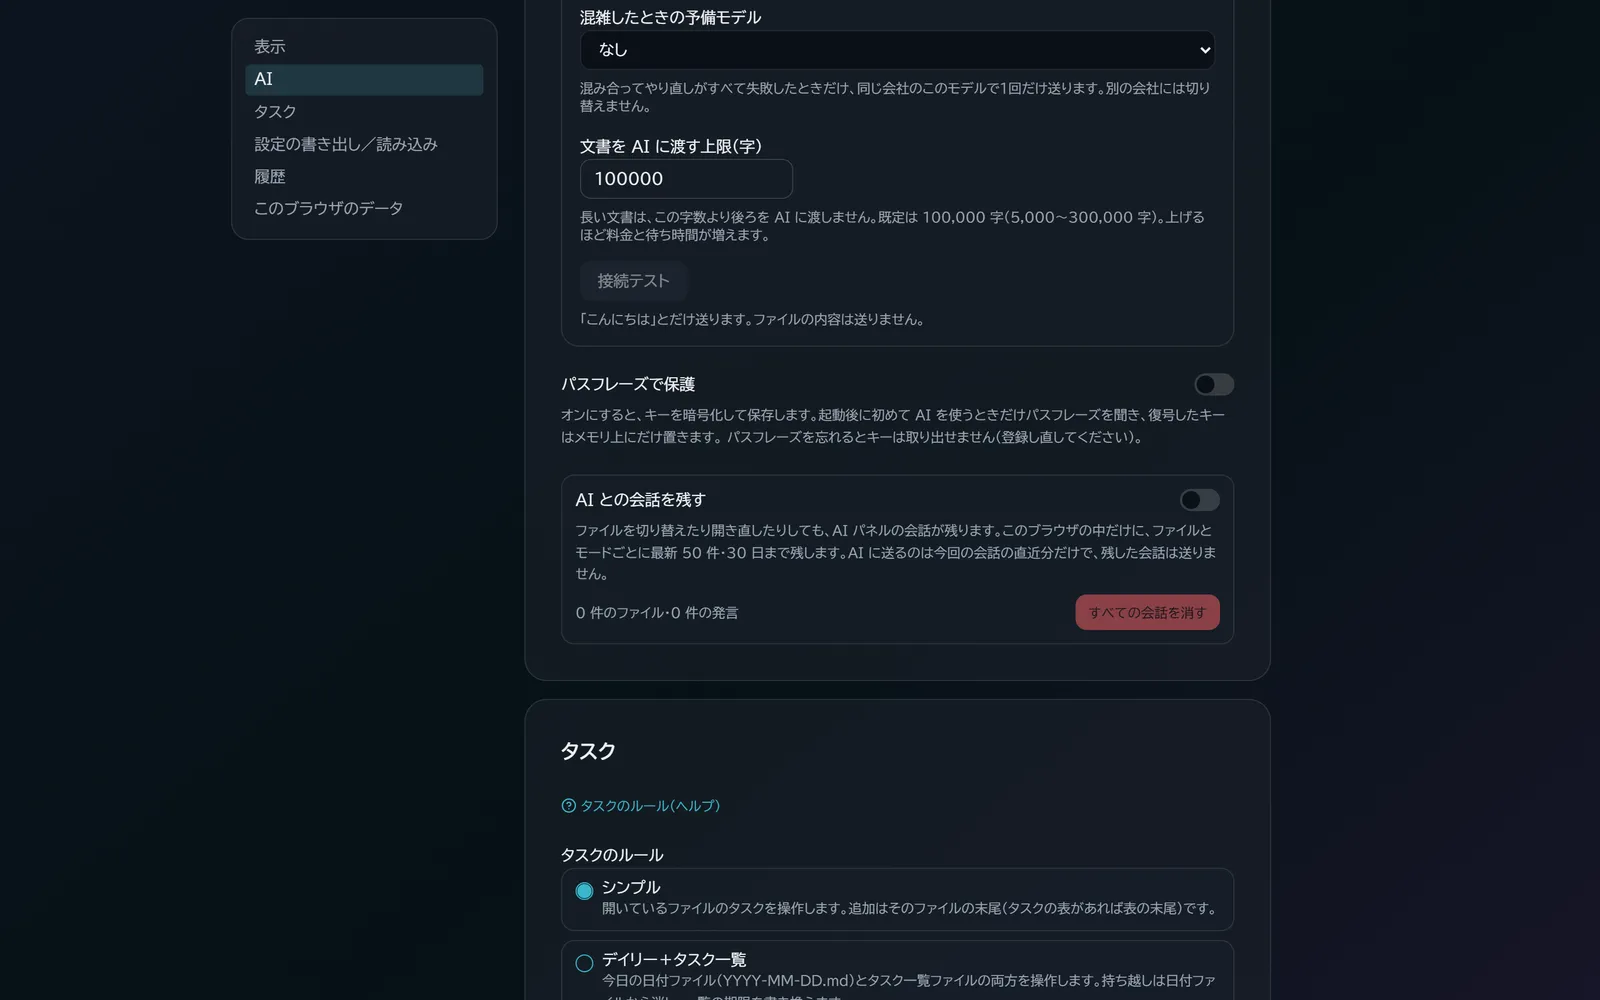
Task: Click the 0 件のファイル·0 件の発言 text
Action: (657, 613)
